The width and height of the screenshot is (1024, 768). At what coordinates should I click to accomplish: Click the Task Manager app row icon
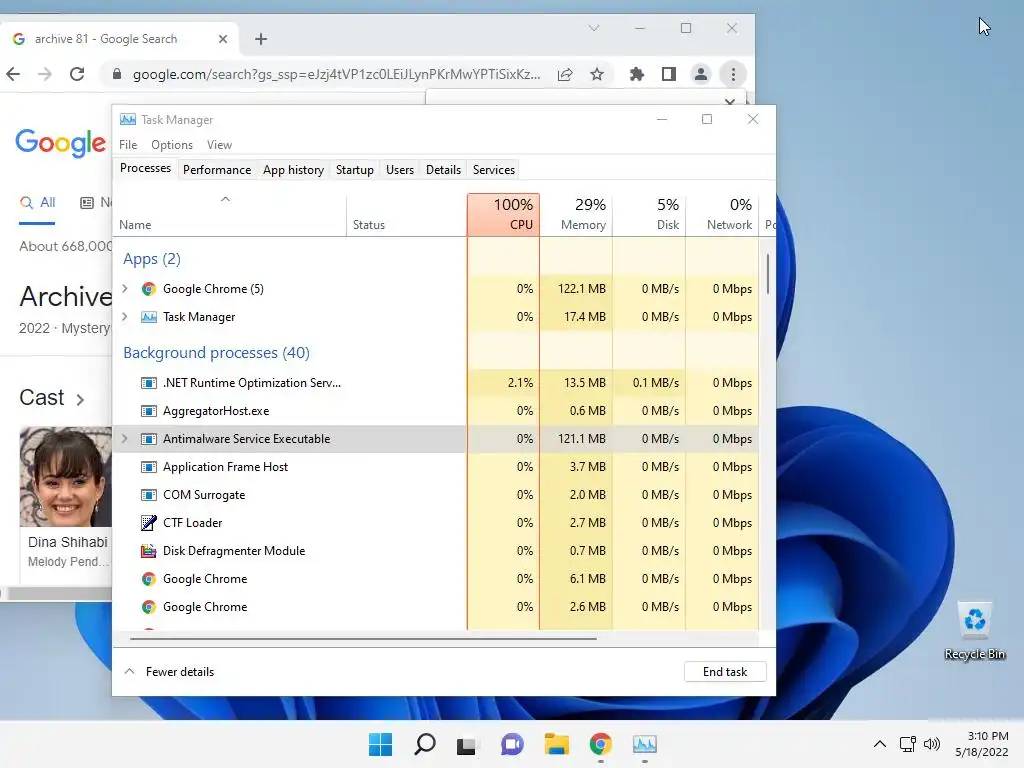tap(149, 317)
